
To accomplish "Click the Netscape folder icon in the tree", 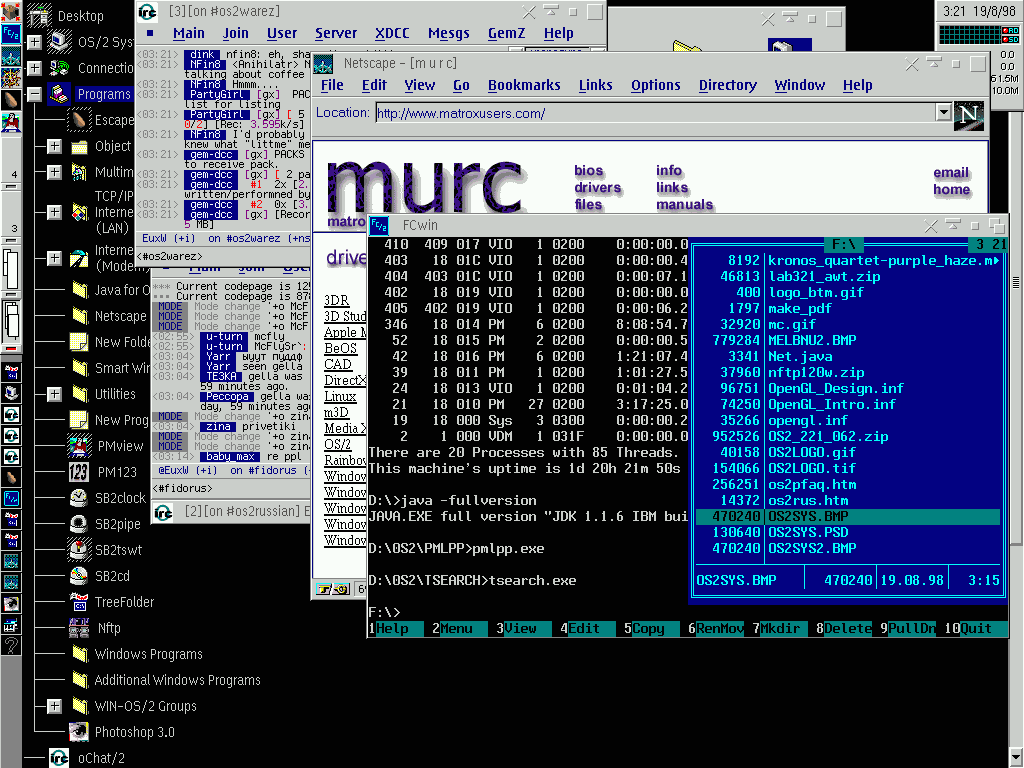I will pos(79,315).
